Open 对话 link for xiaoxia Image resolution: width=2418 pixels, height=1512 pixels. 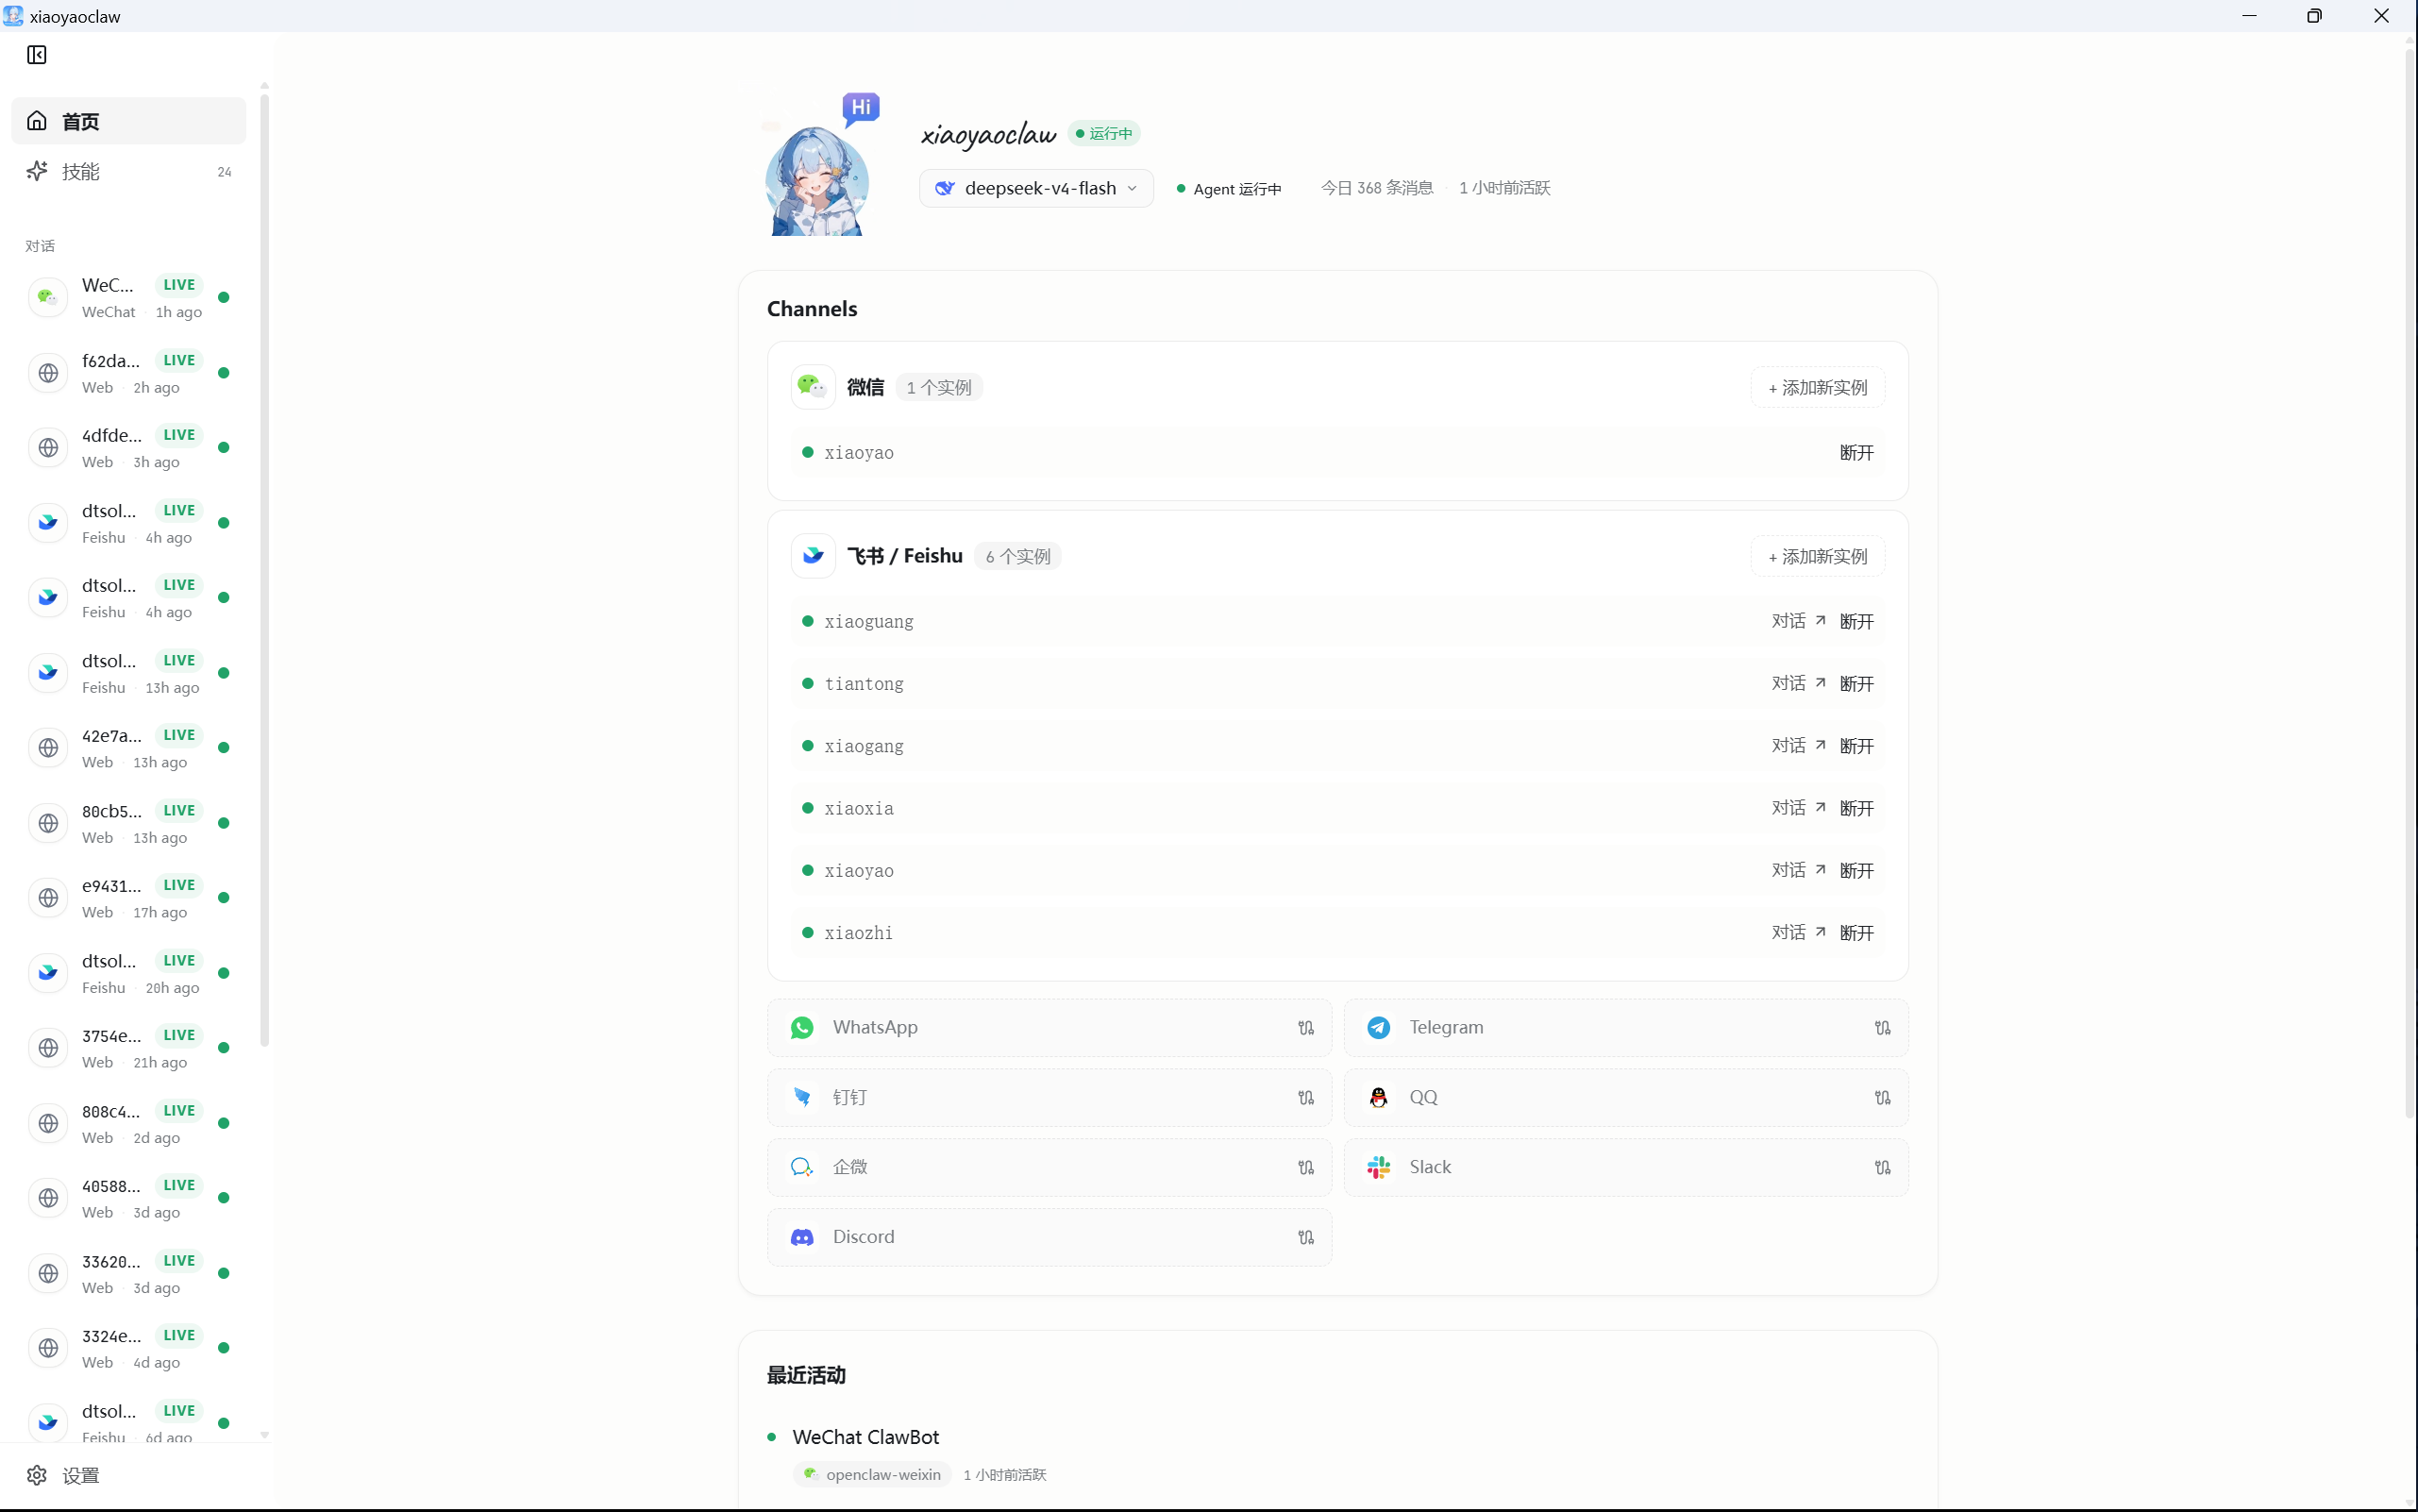[1798, 807]
